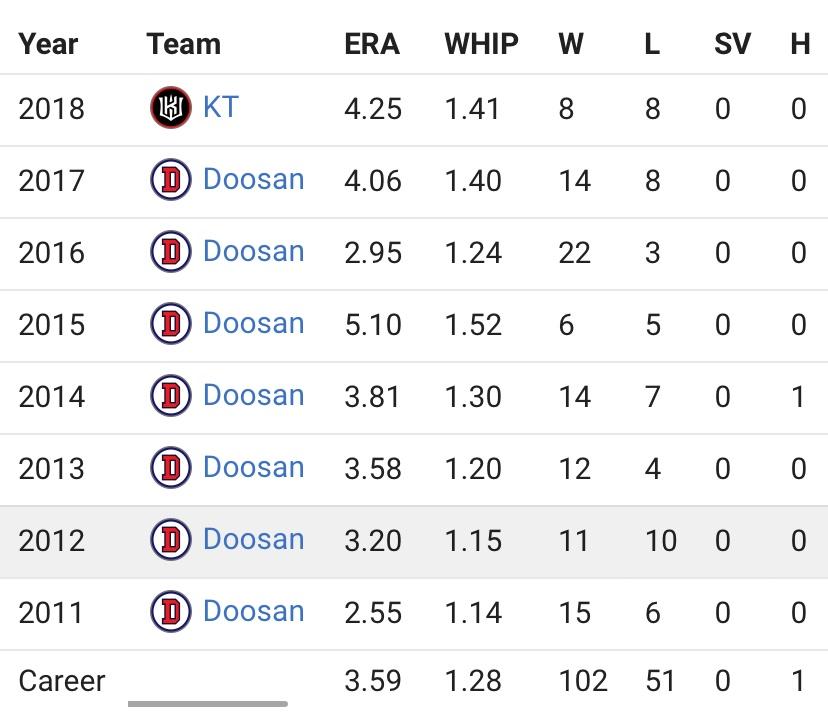Sort table by WHIP column header
The image size is (828, 714).
tap(481, 44)
